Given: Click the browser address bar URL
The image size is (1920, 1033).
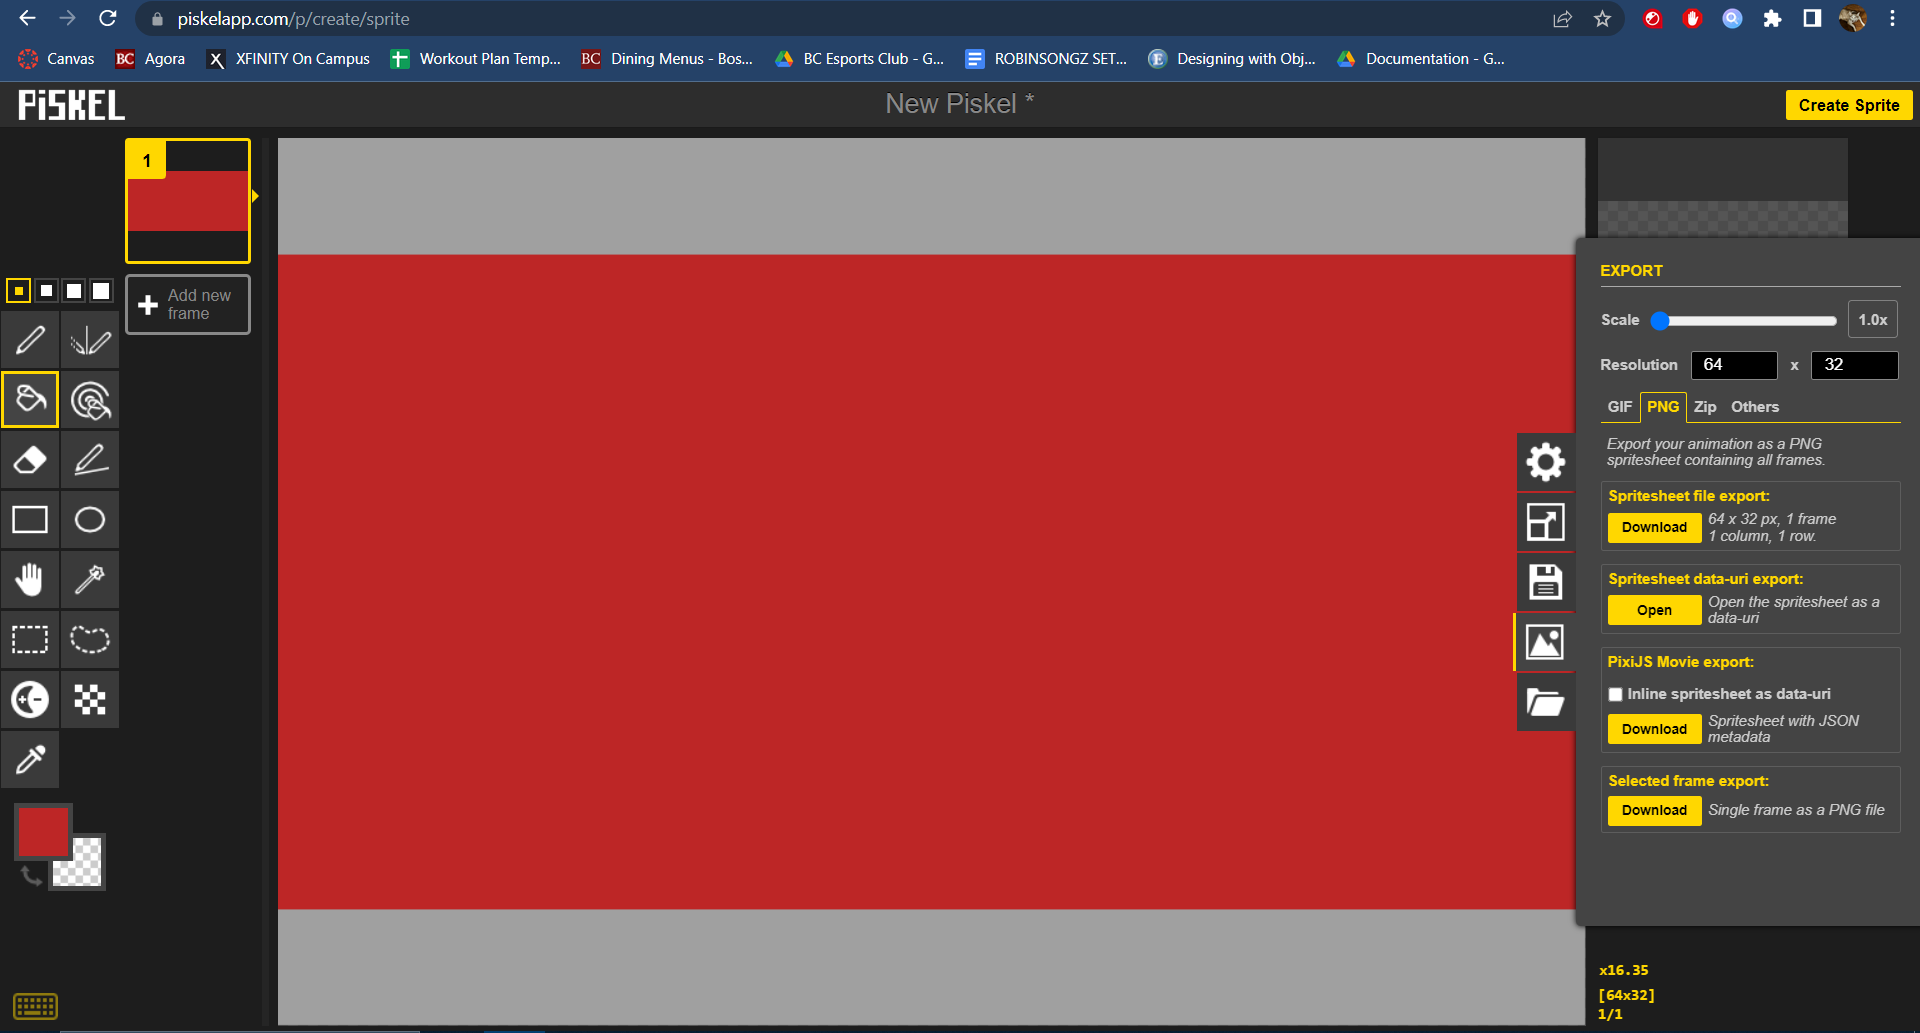Looking at the screenshot, I should 293,19.
